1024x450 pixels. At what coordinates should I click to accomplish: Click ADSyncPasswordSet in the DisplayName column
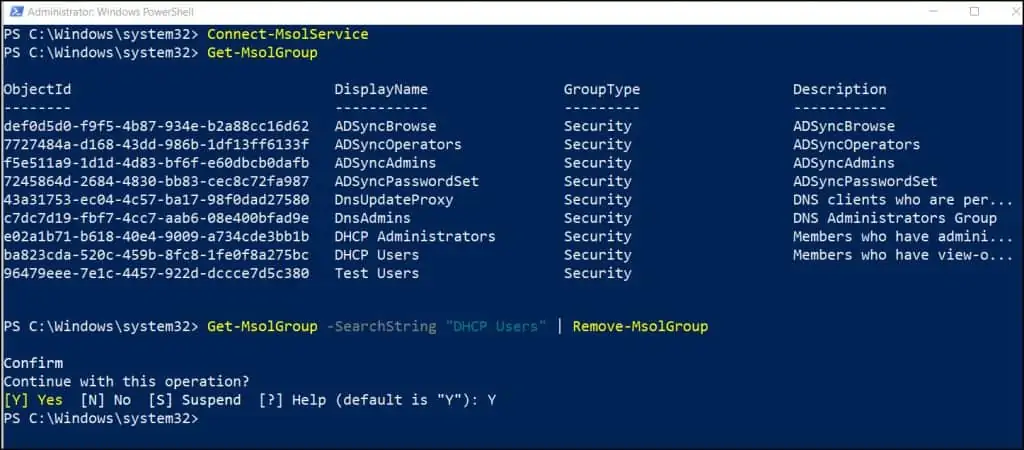pos(406,181)
